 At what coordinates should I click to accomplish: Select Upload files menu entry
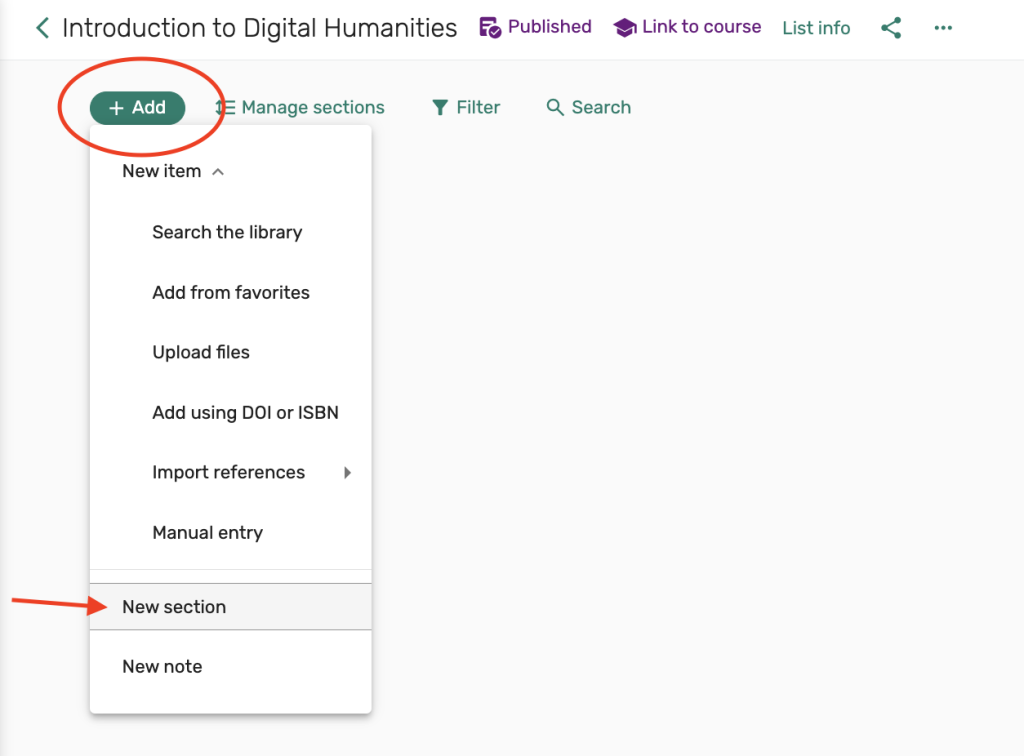201,353
